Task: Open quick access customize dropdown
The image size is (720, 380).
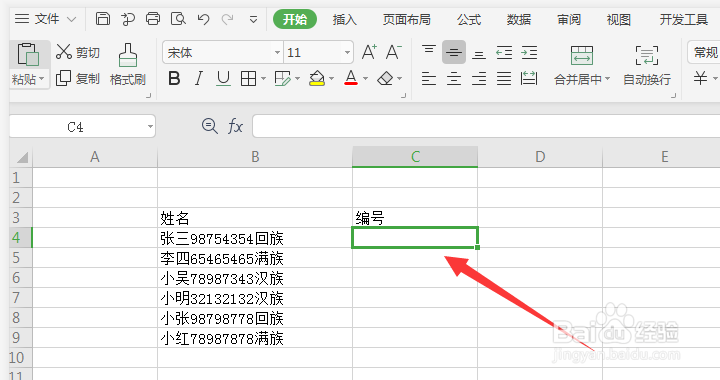Action: [x=253, y=19]
